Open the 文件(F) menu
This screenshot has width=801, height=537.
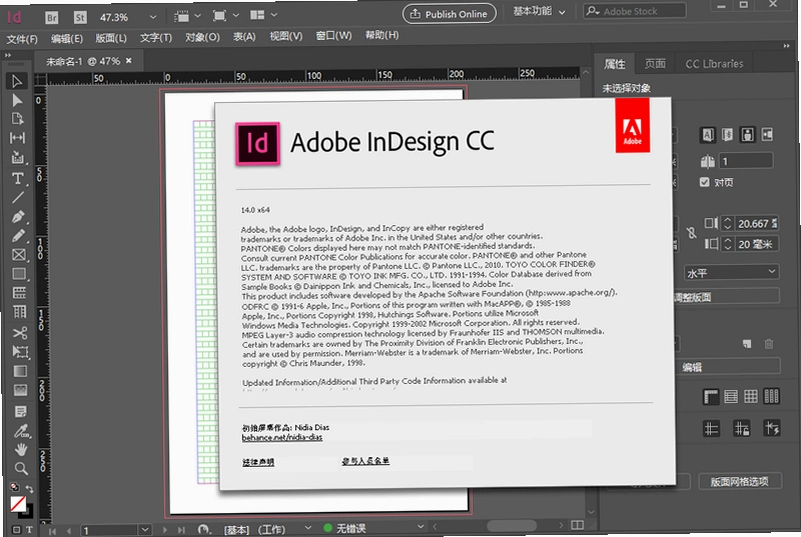(22, 39)
